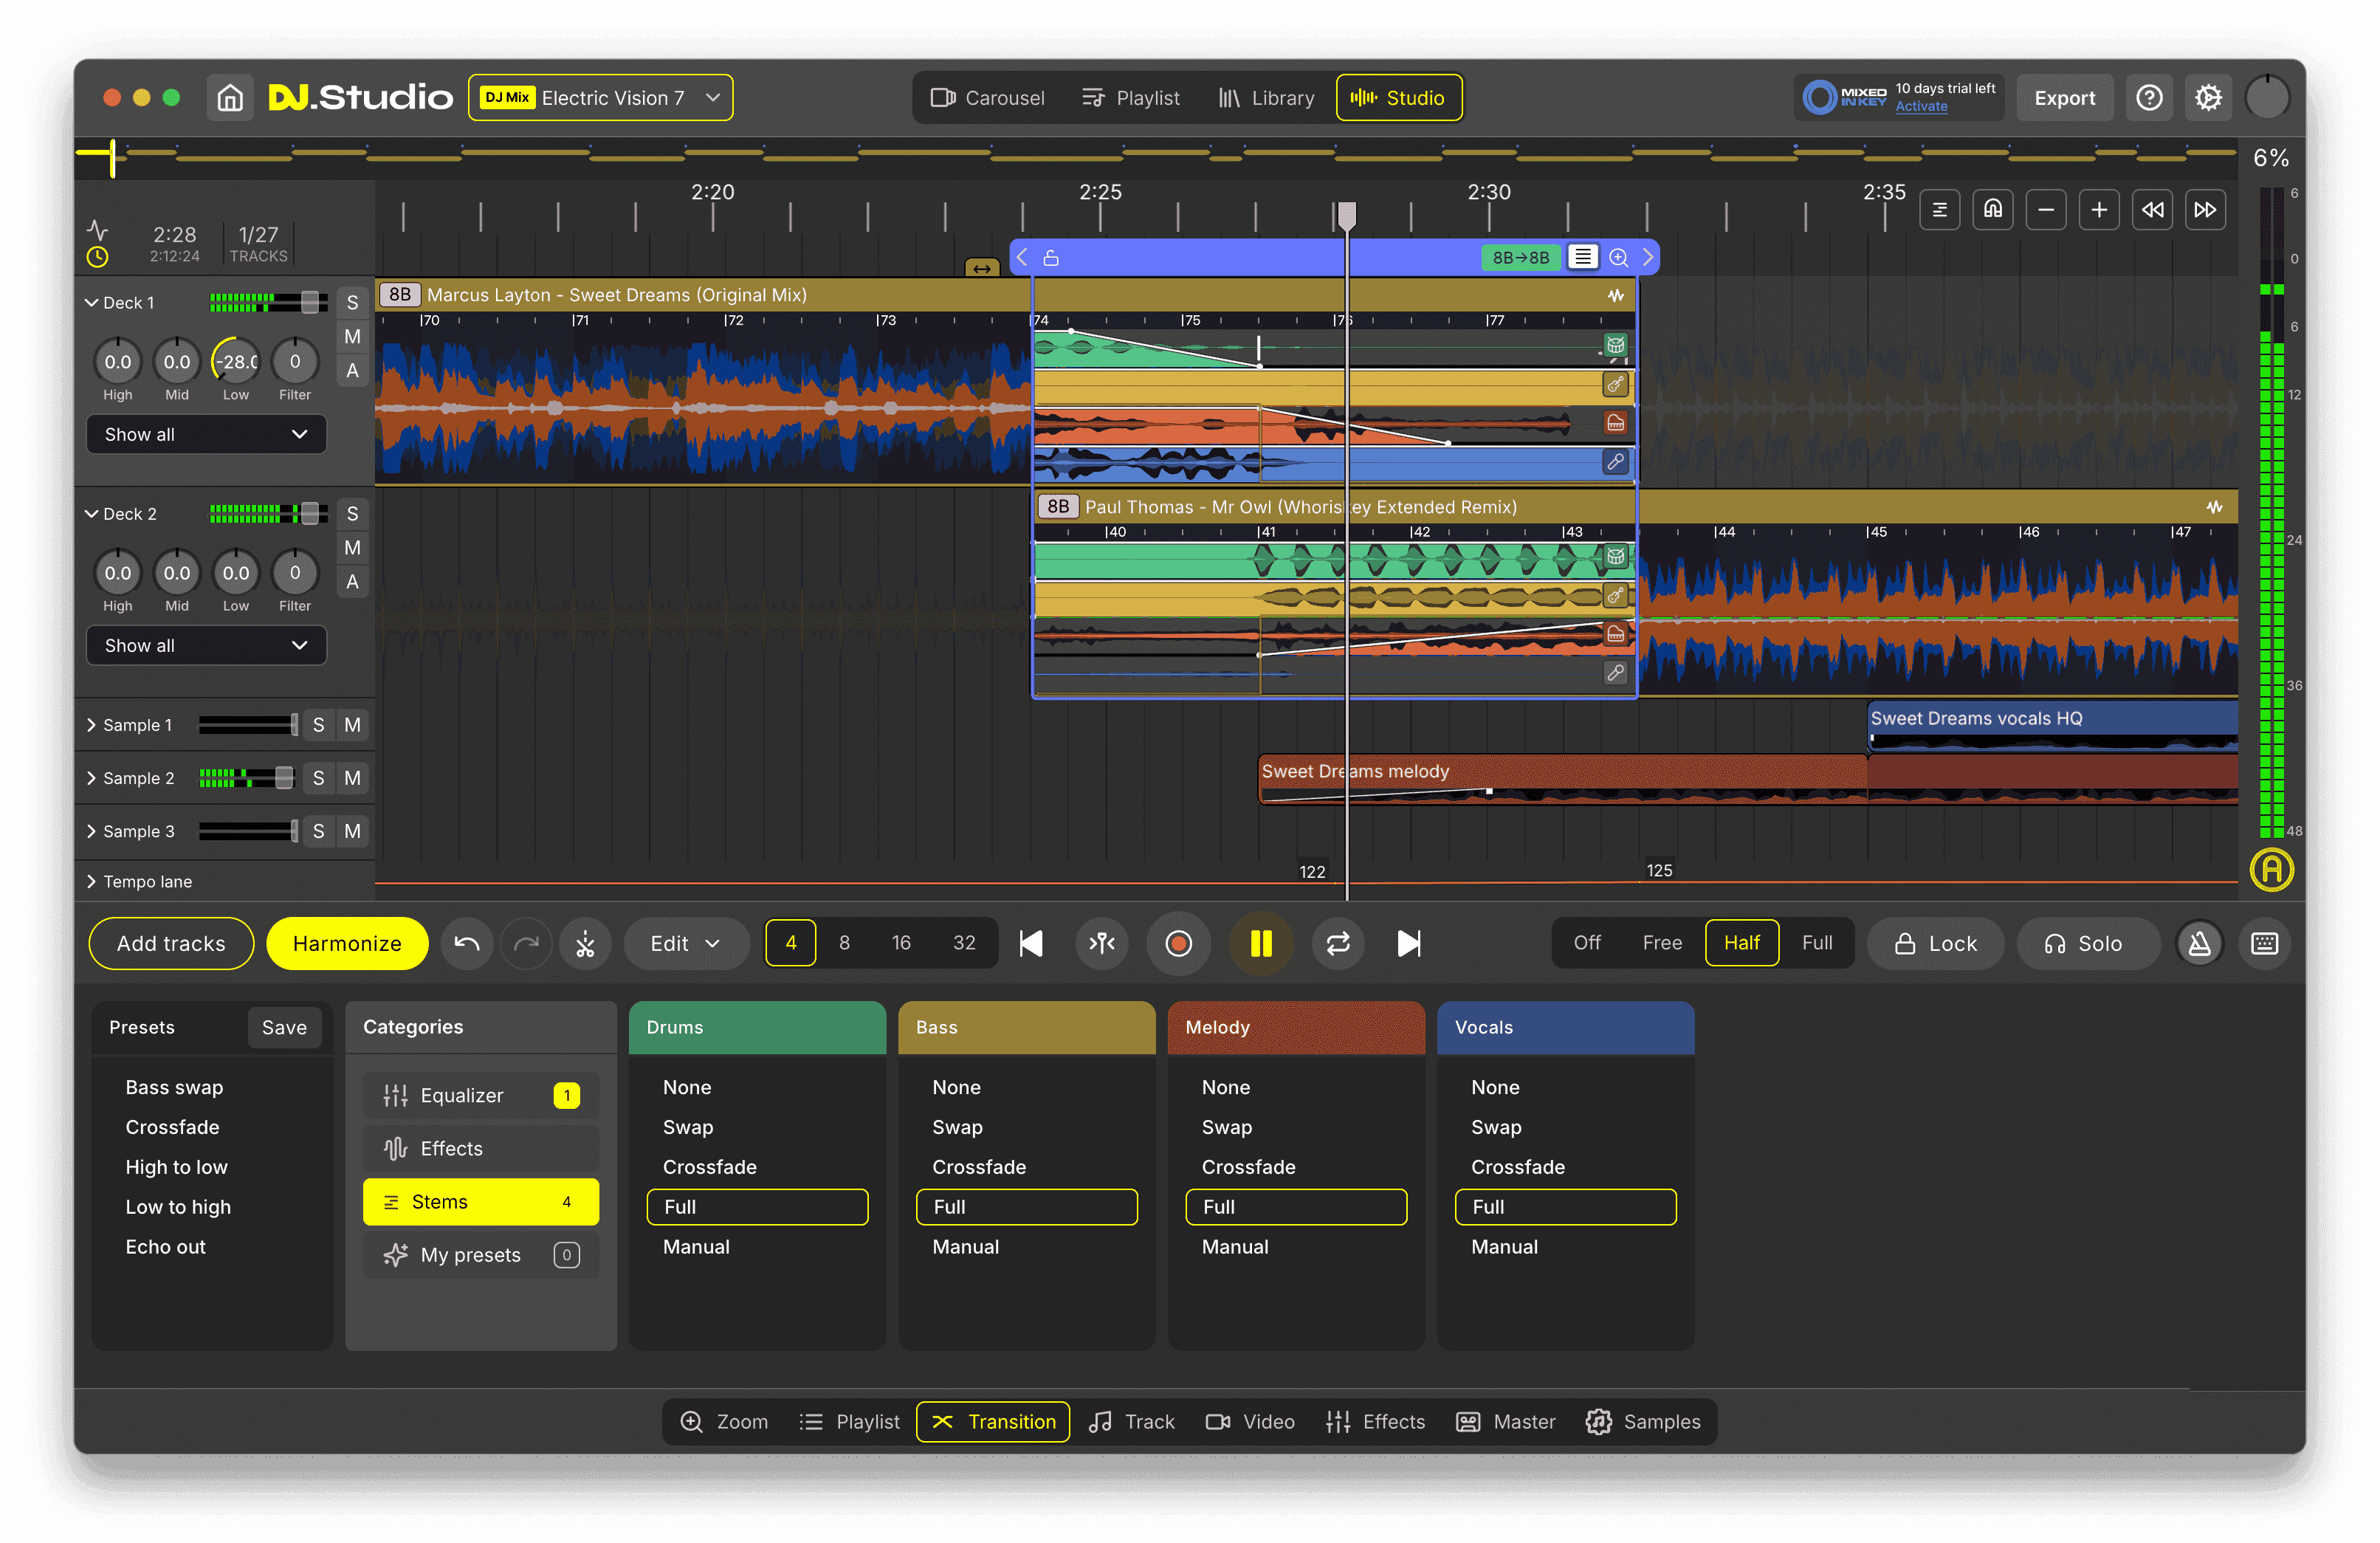The image size is (2380, 1543).
Task: Open settings gear icon in header
Action: pyautogui.click(x=2208, y=98)
